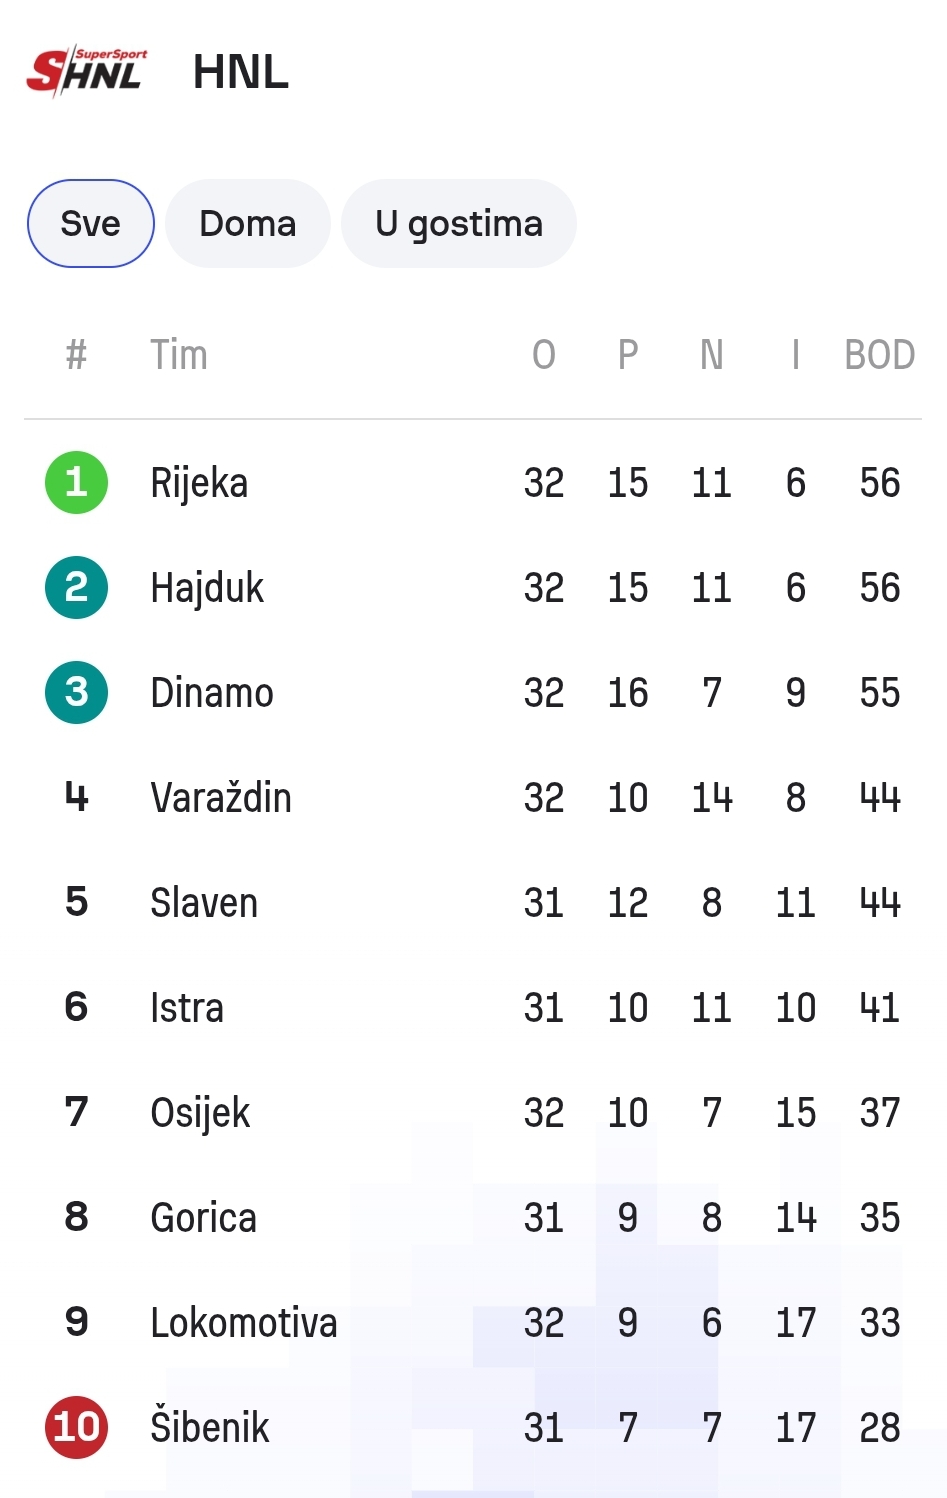Open the Gorica team row

coord(473,1217)
